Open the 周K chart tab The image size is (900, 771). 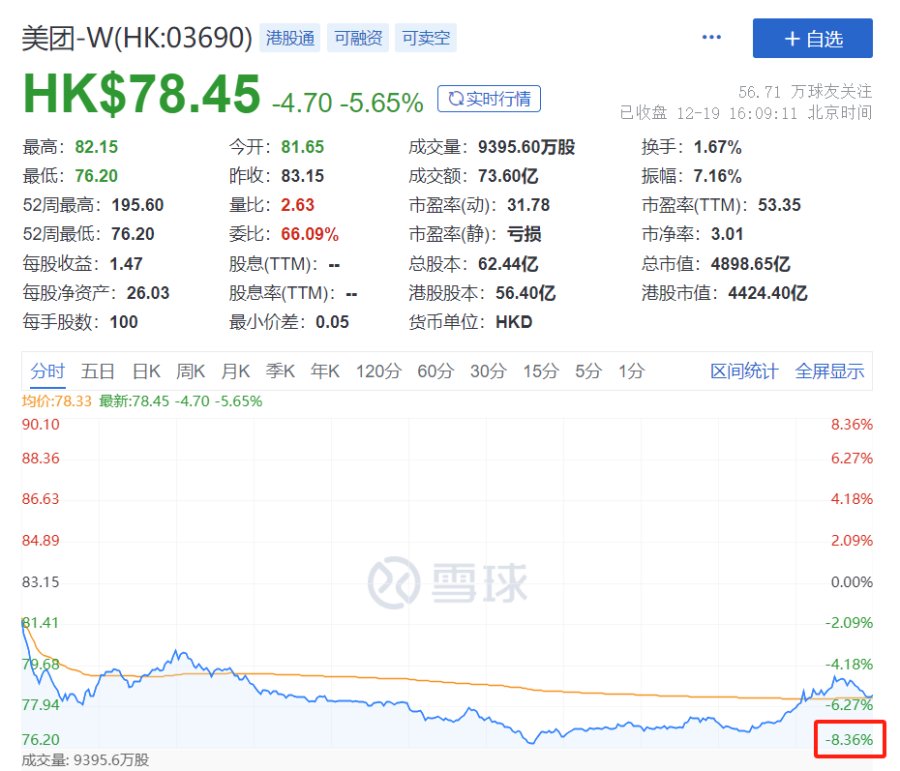coord(191,371)
